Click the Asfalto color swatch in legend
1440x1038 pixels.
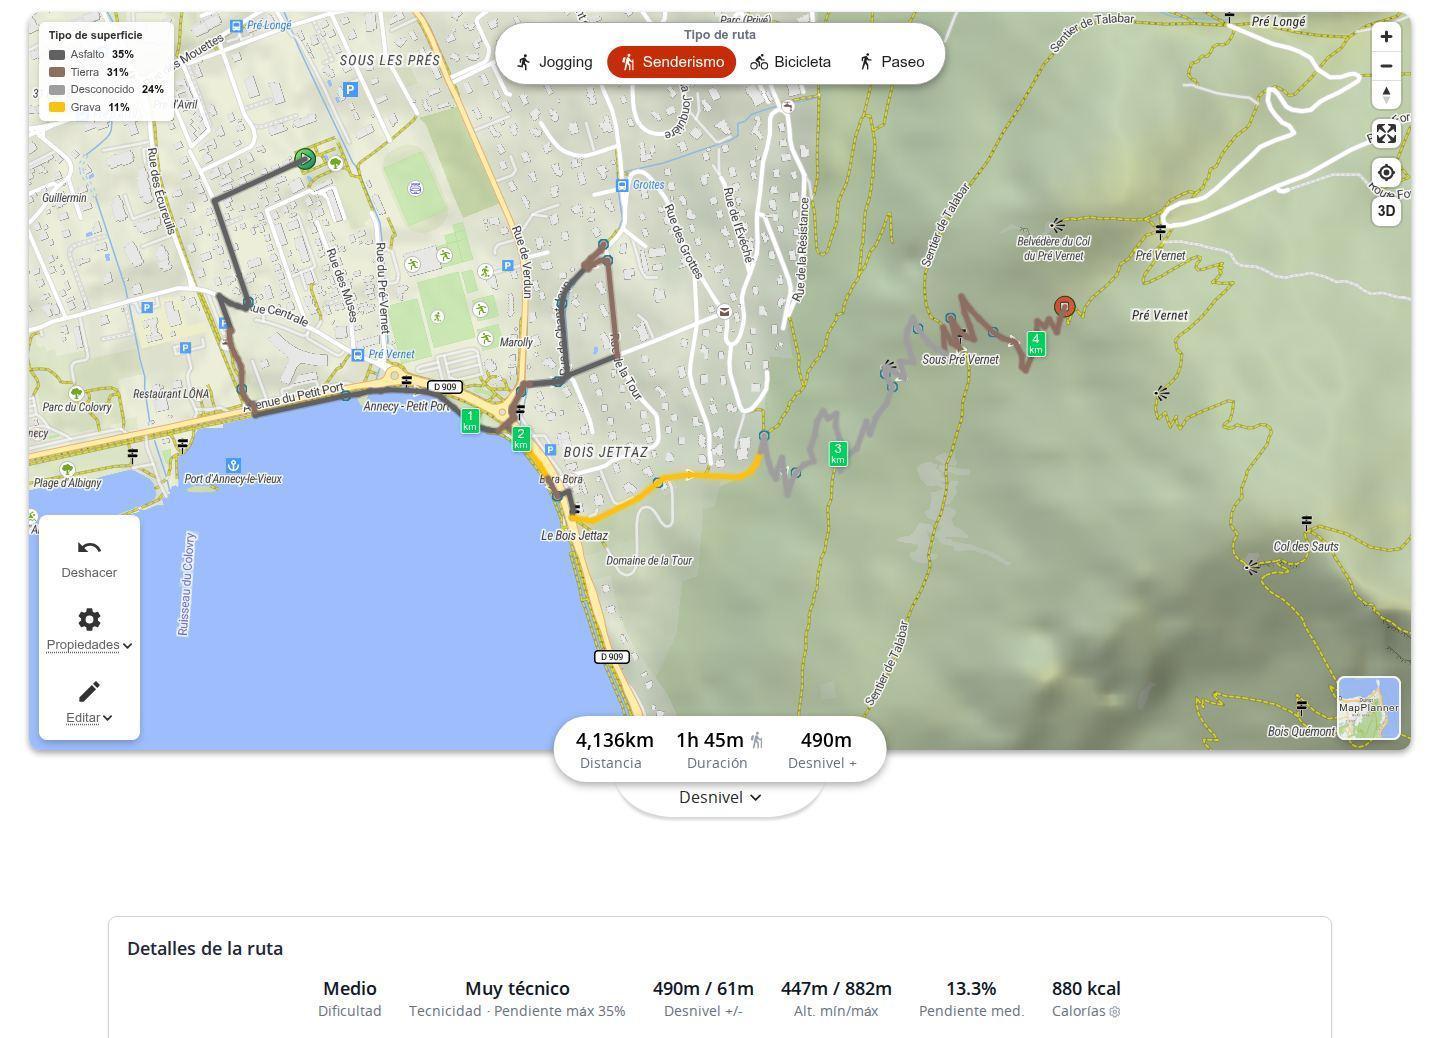coord(57,55)
